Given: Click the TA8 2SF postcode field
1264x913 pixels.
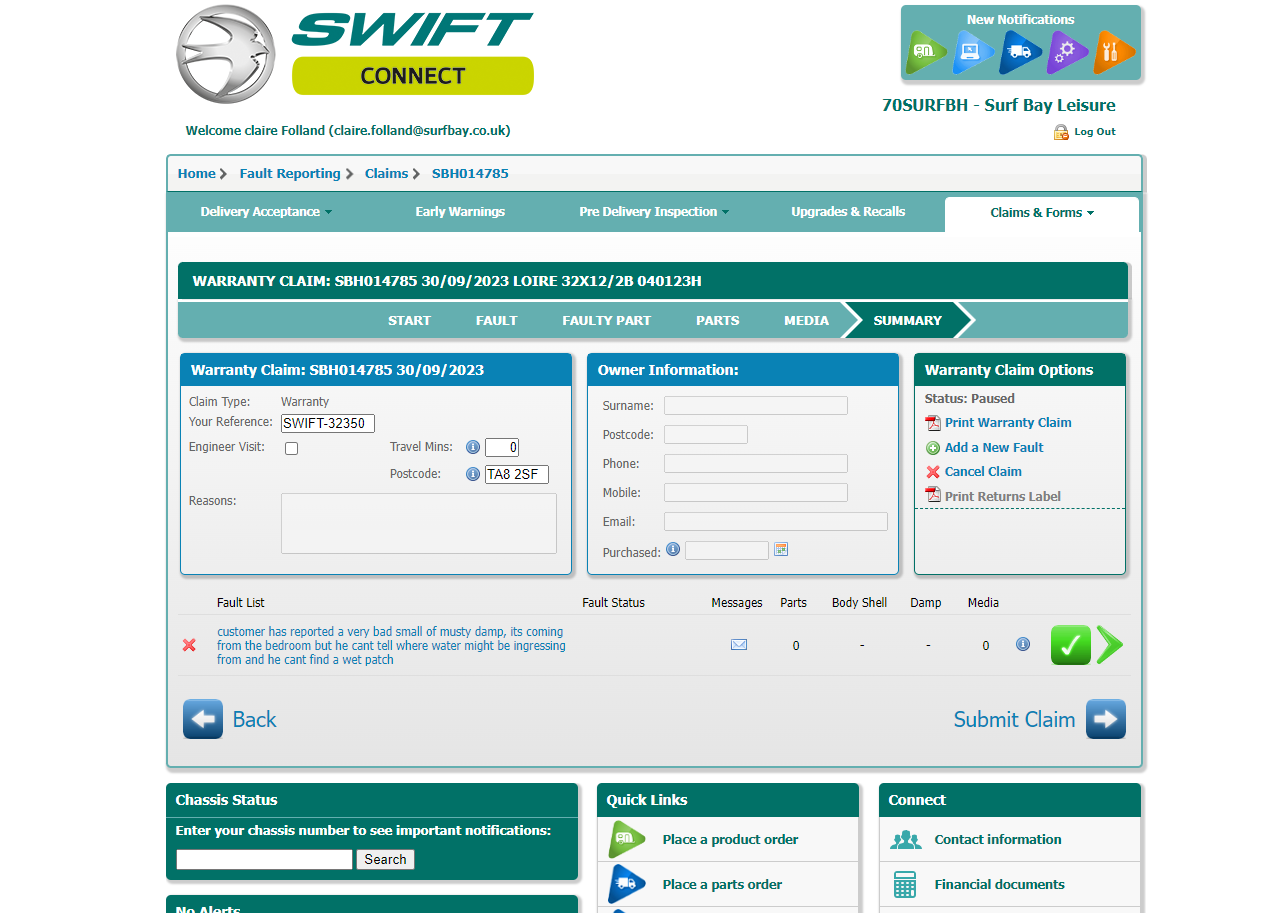Looking at the screenshot, I should [x=517, y=475].
